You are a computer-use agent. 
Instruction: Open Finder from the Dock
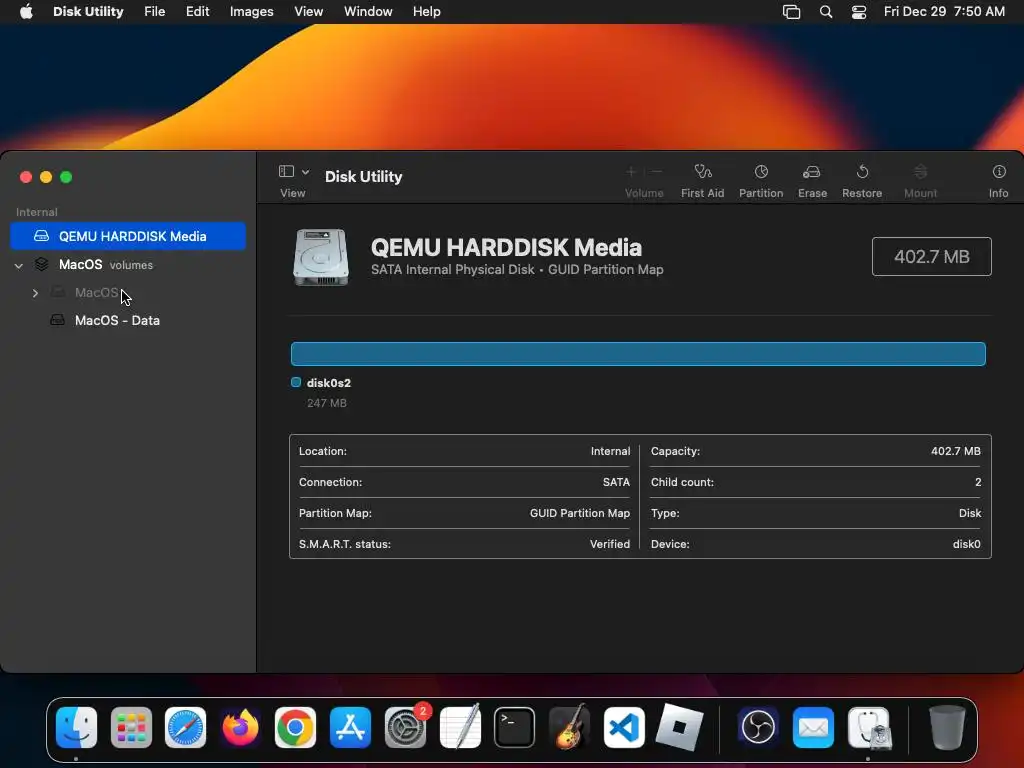point(76,727)
